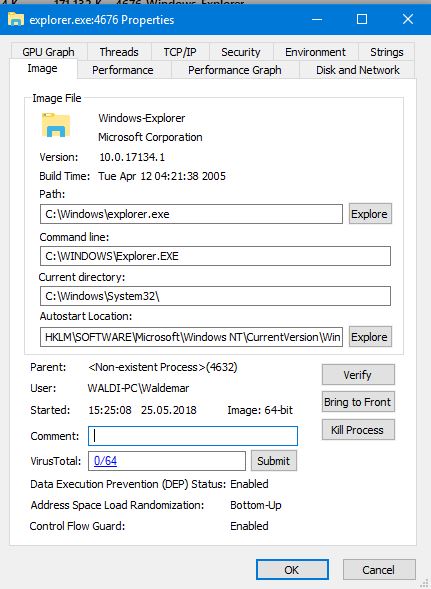The height and width of the screenshot is (589, 431).
Task: Click the Bottom-Up ASLR value
Action: click(256, 505)
